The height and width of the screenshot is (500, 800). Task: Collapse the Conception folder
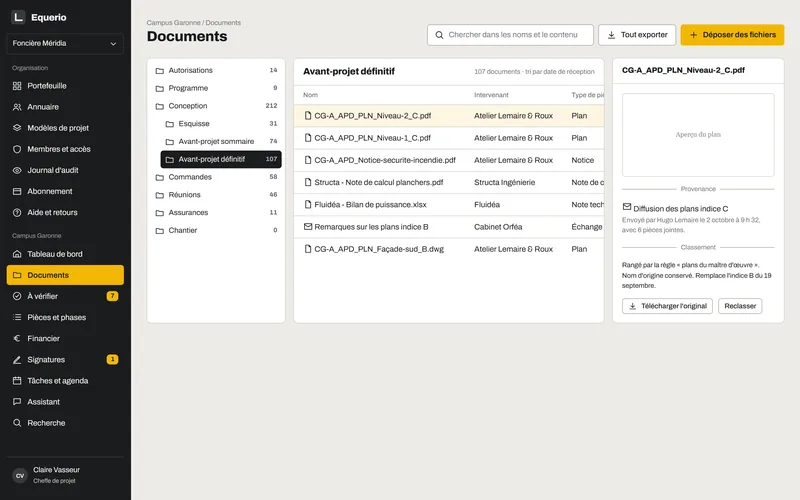(216, 106)
